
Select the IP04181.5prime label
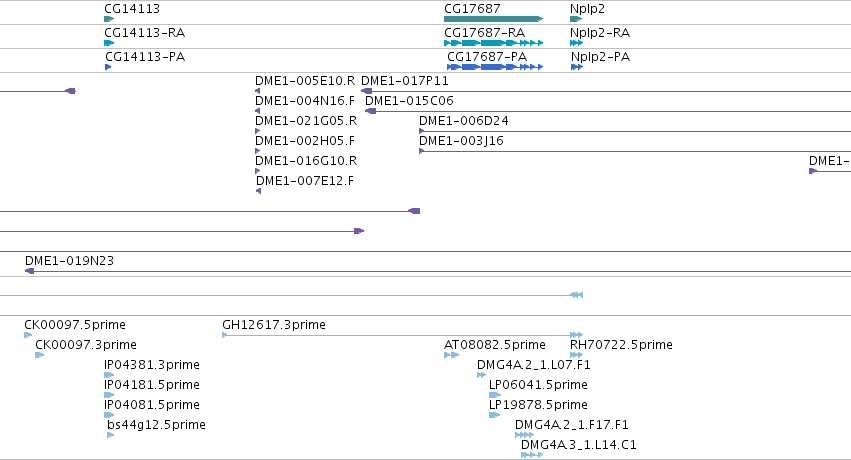point(152,385)
